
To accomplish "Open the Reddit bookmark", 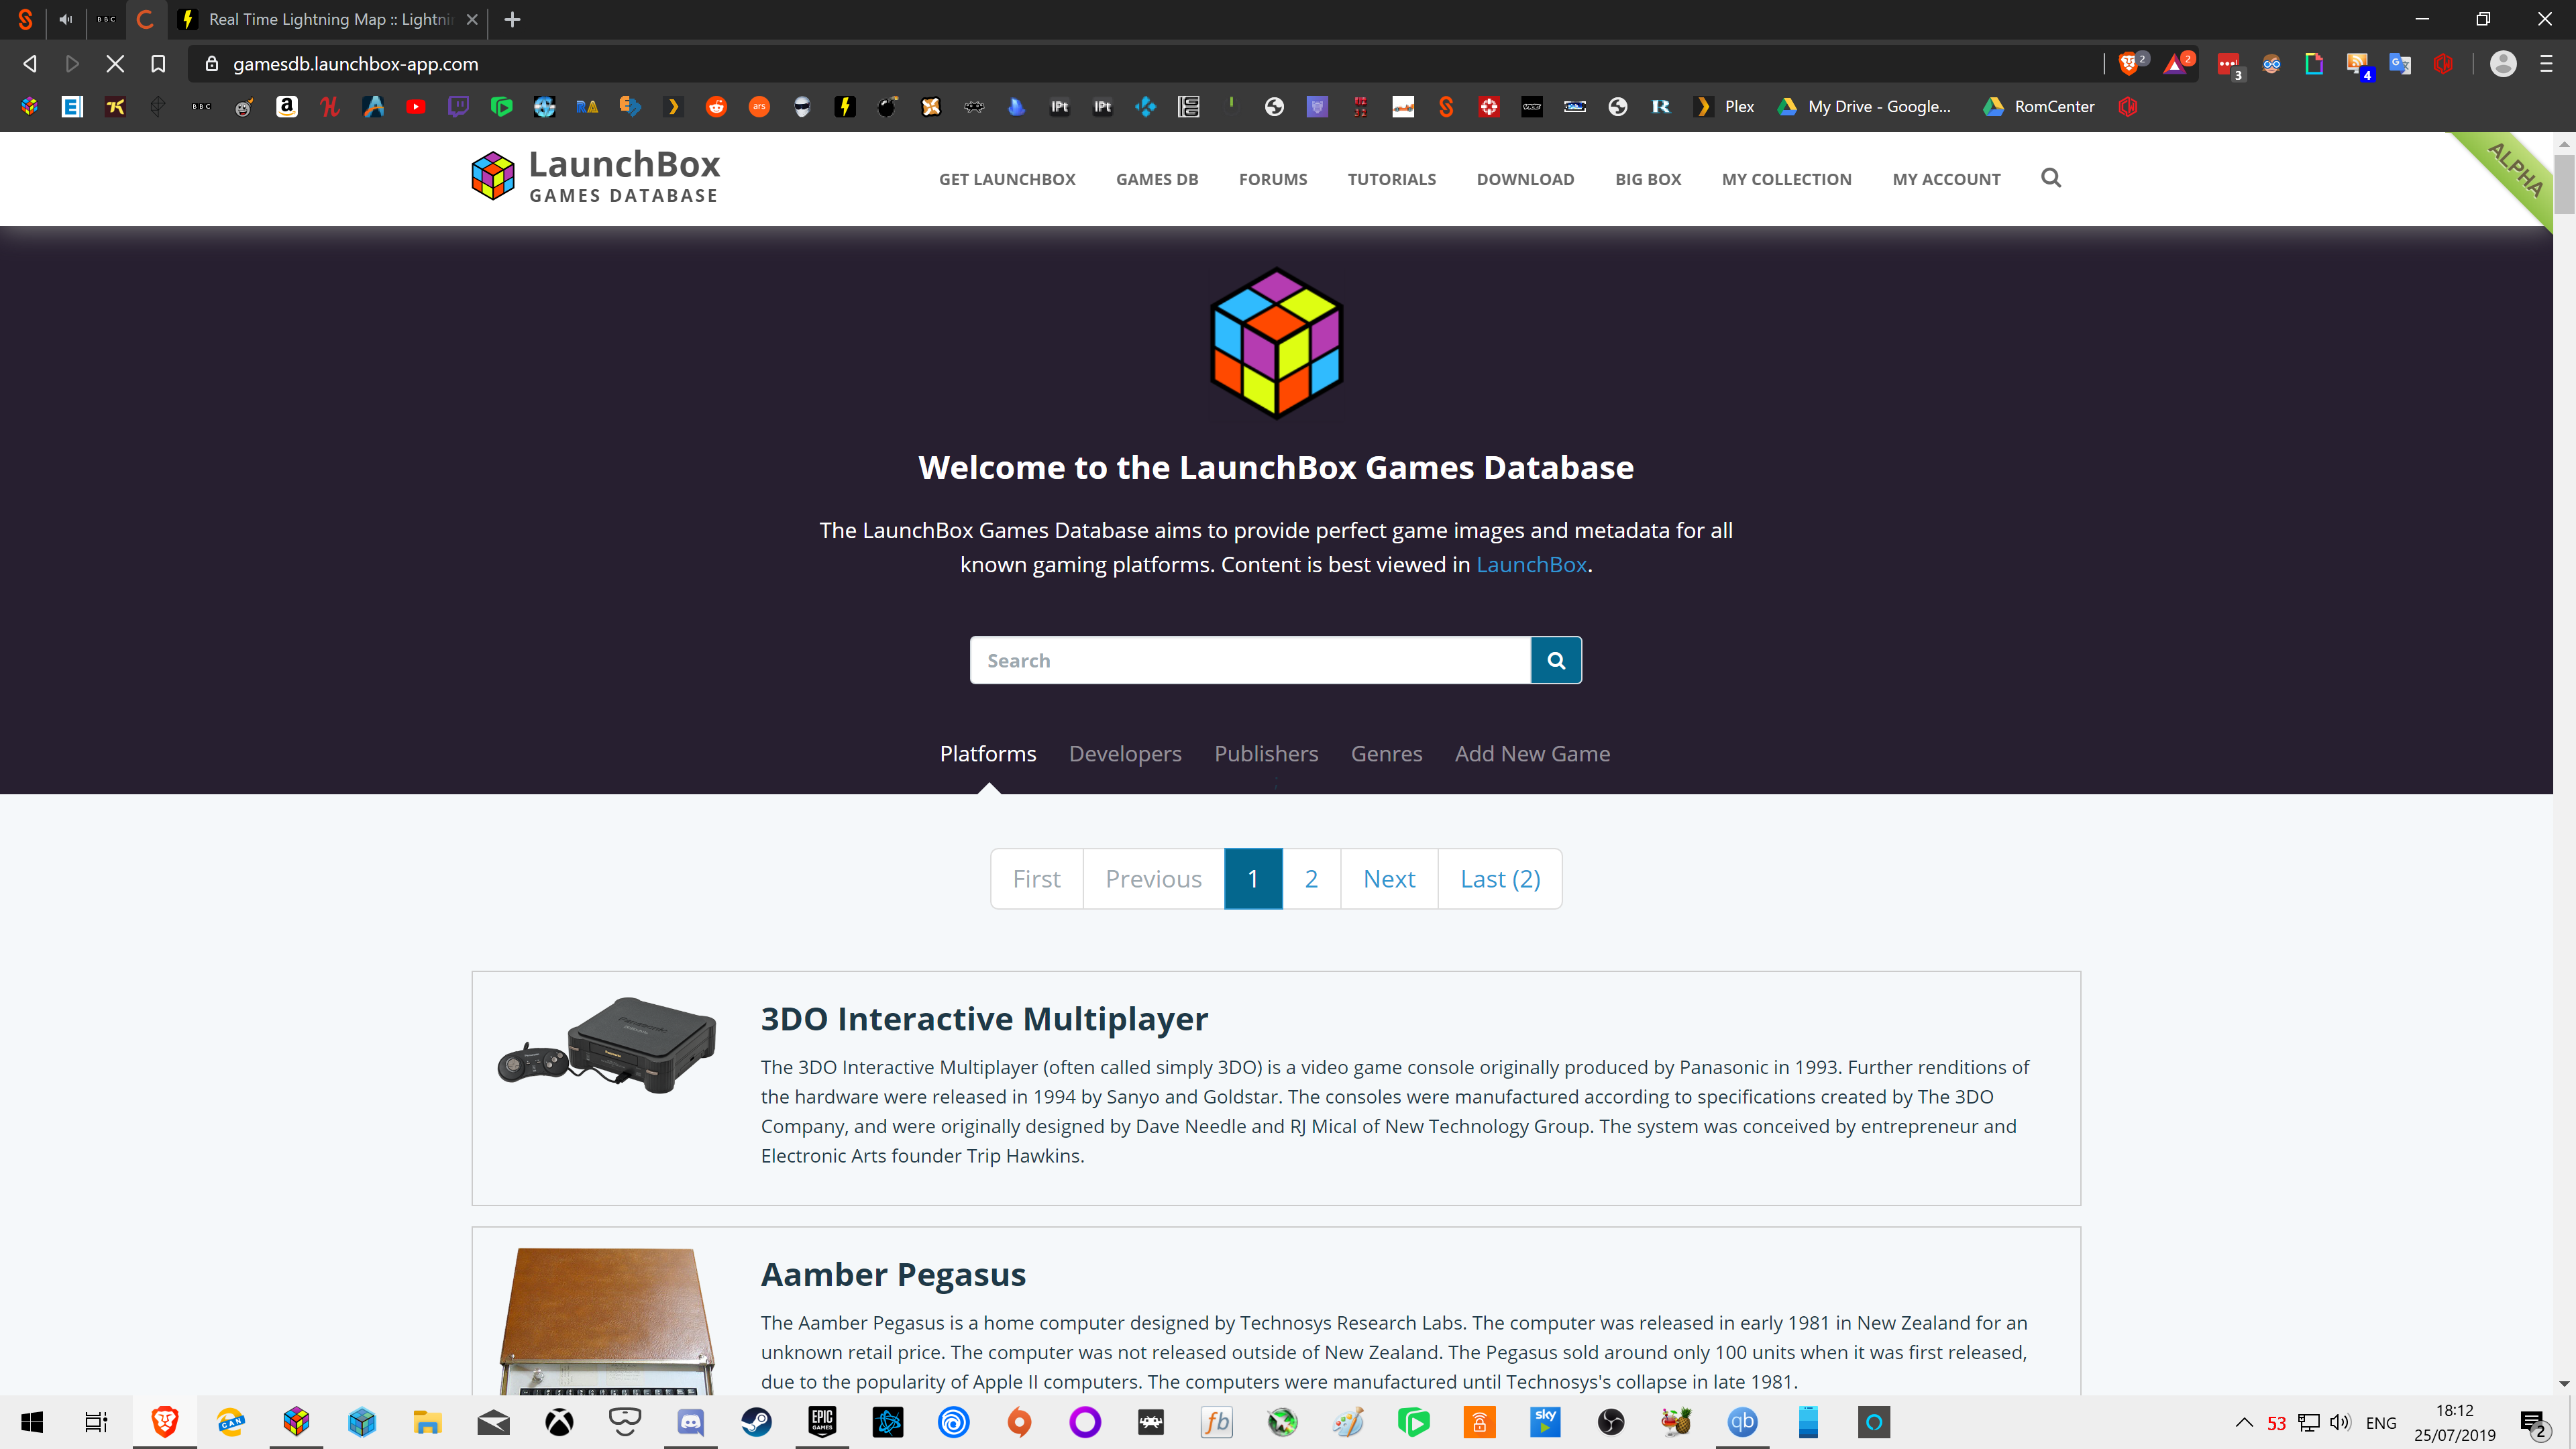I will pyautogui.click(x=716, y=106).
